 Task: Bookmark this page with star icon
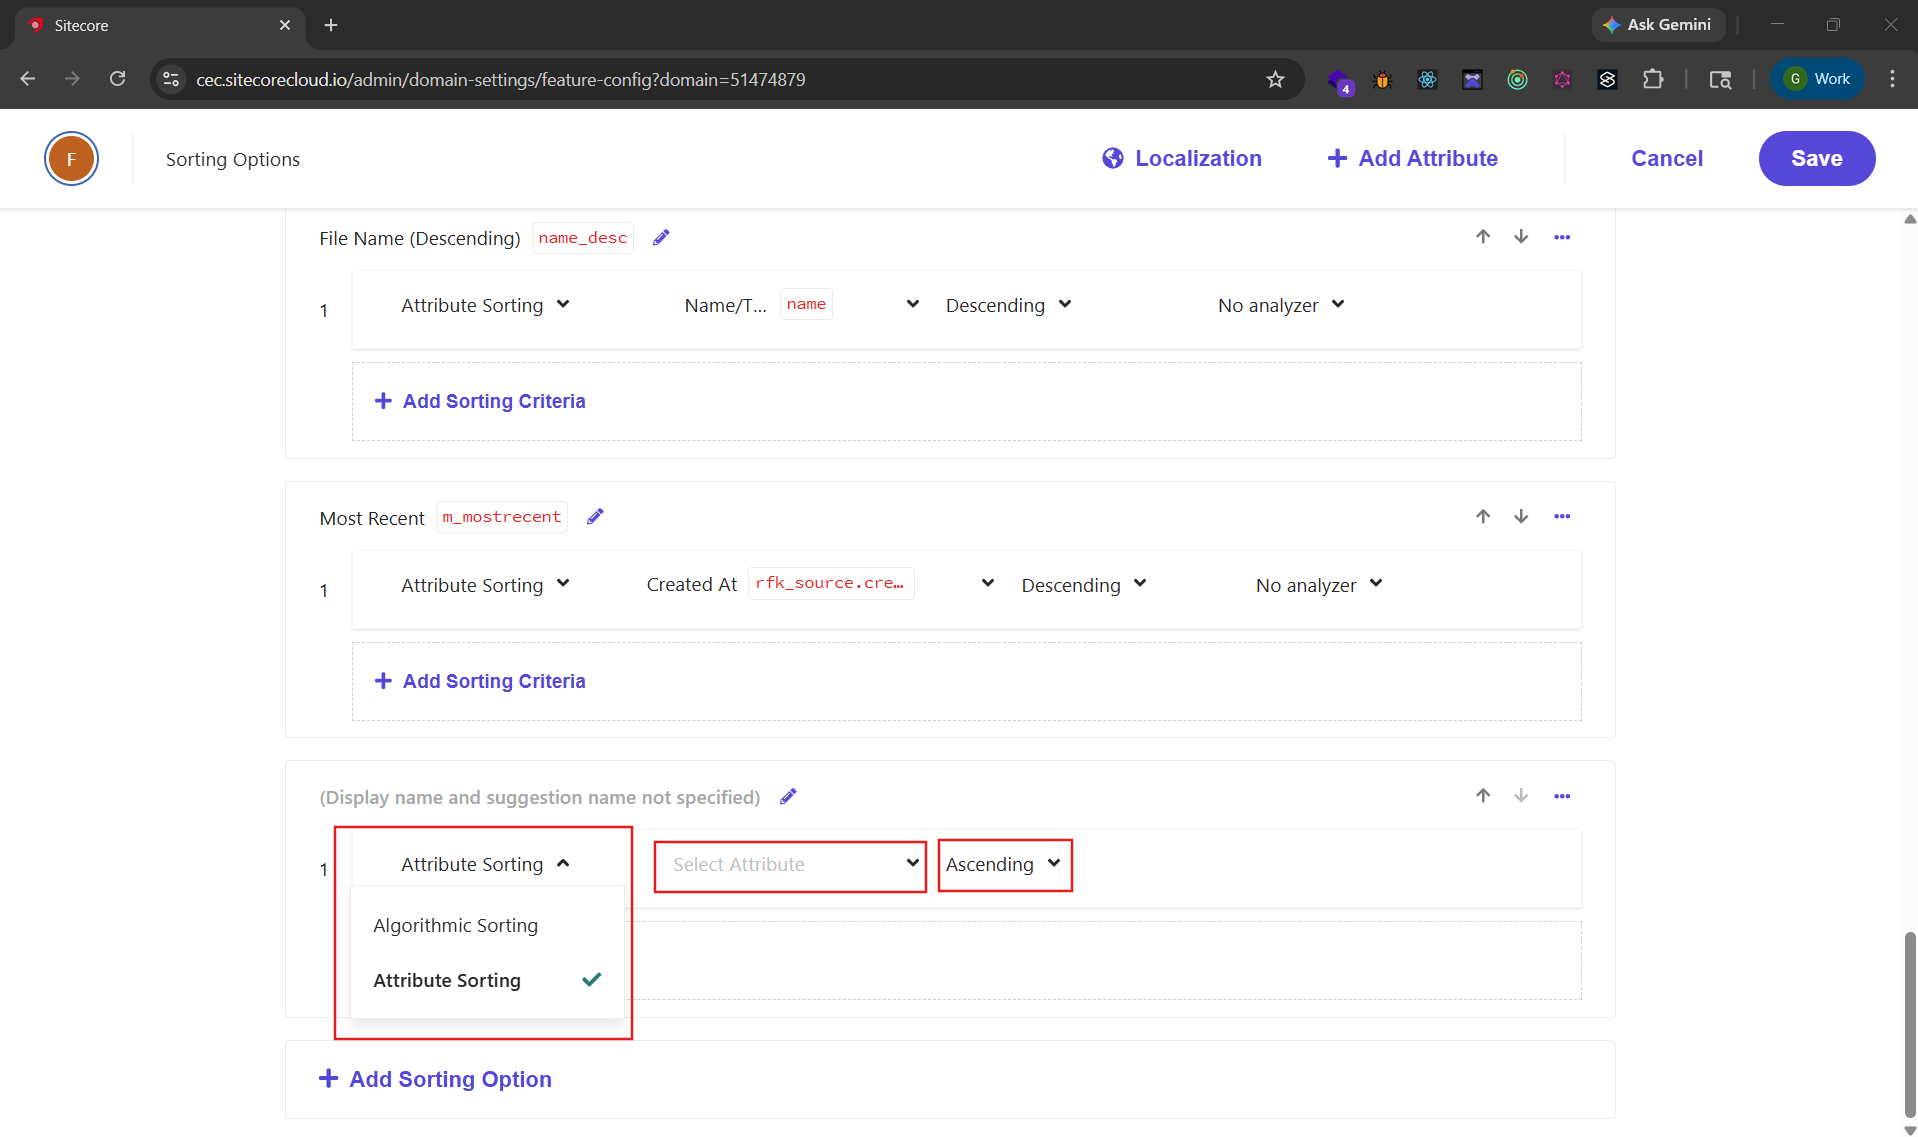coord(1275,80)
